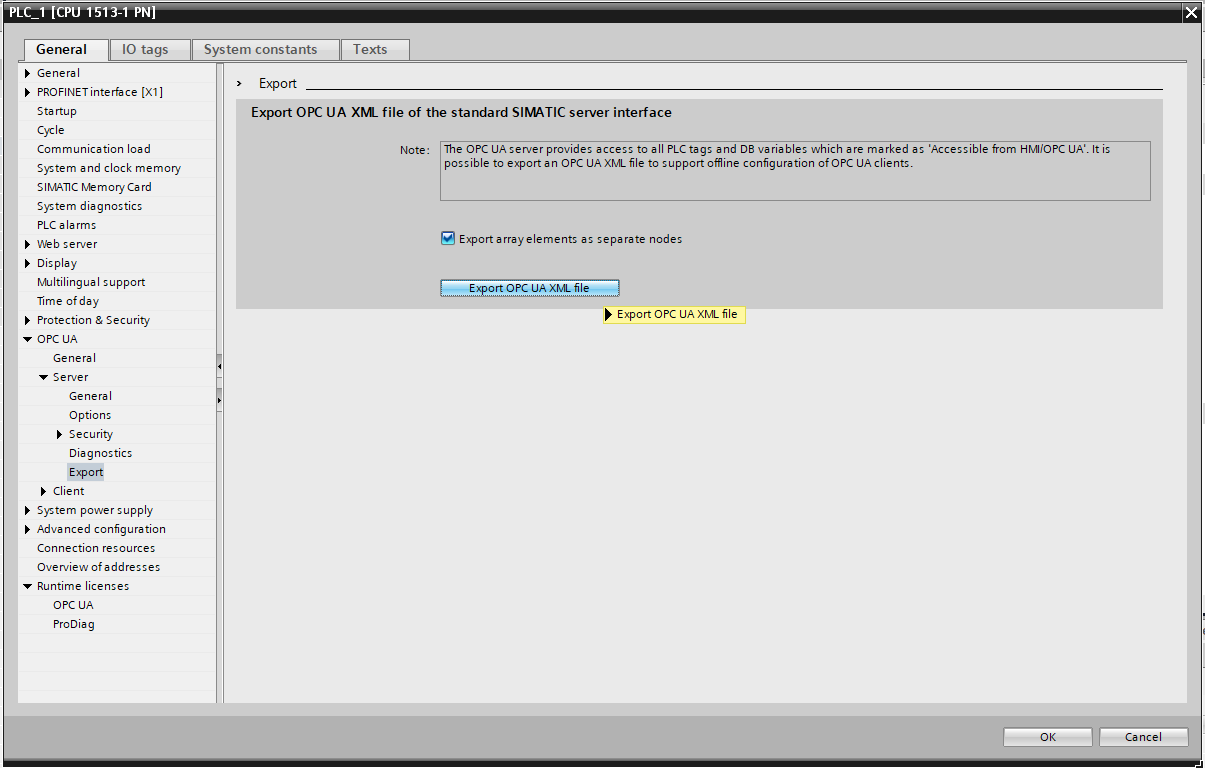Confirm with the OK button
Screen dimensions: 1205x768
coord(1047,737)
